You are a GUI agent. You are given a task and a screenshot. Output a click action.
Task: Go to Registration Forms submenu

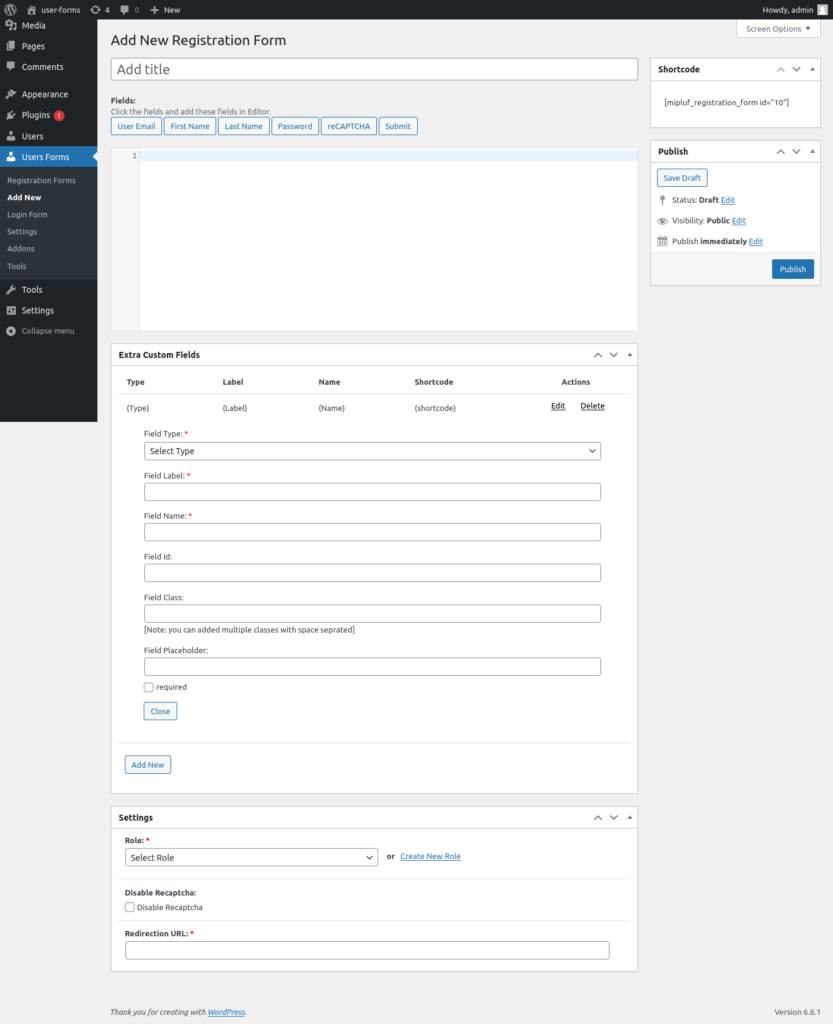pos(41,180)
